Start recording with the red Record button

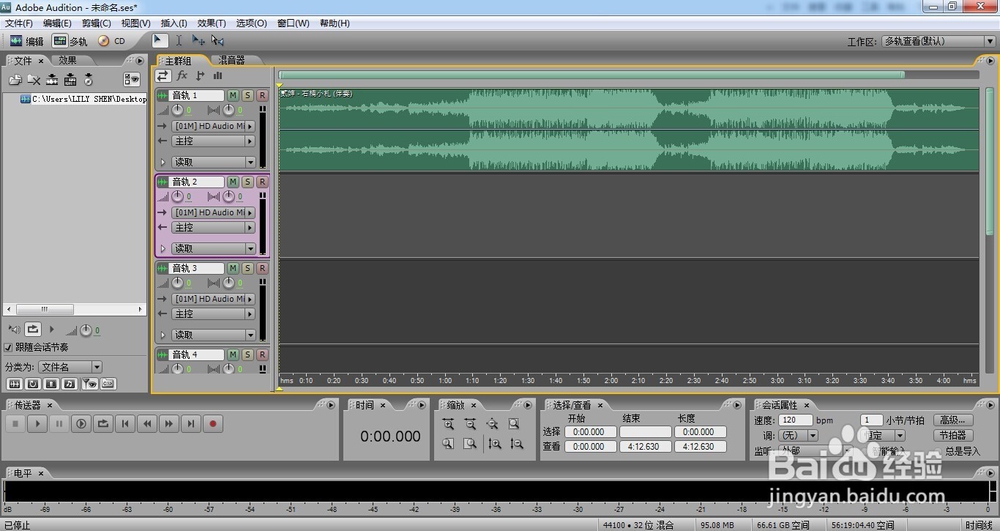click(213, 423)
